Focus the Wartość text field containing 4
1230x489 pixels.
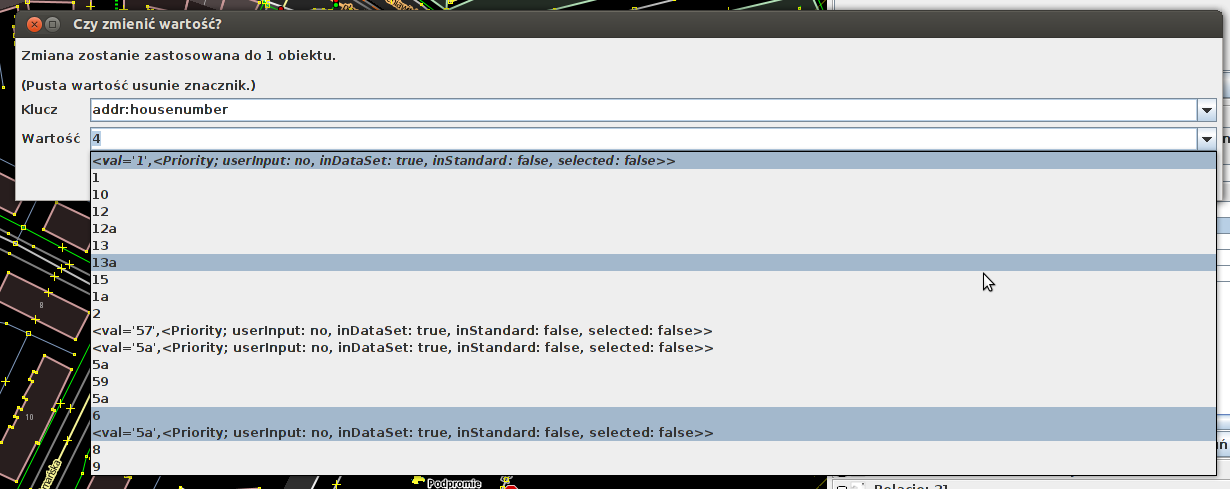(x=642, y=139)
